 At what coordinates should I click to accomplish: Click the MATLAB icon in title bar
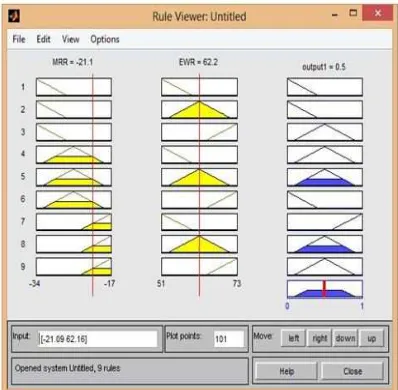(x=14, y=15)
